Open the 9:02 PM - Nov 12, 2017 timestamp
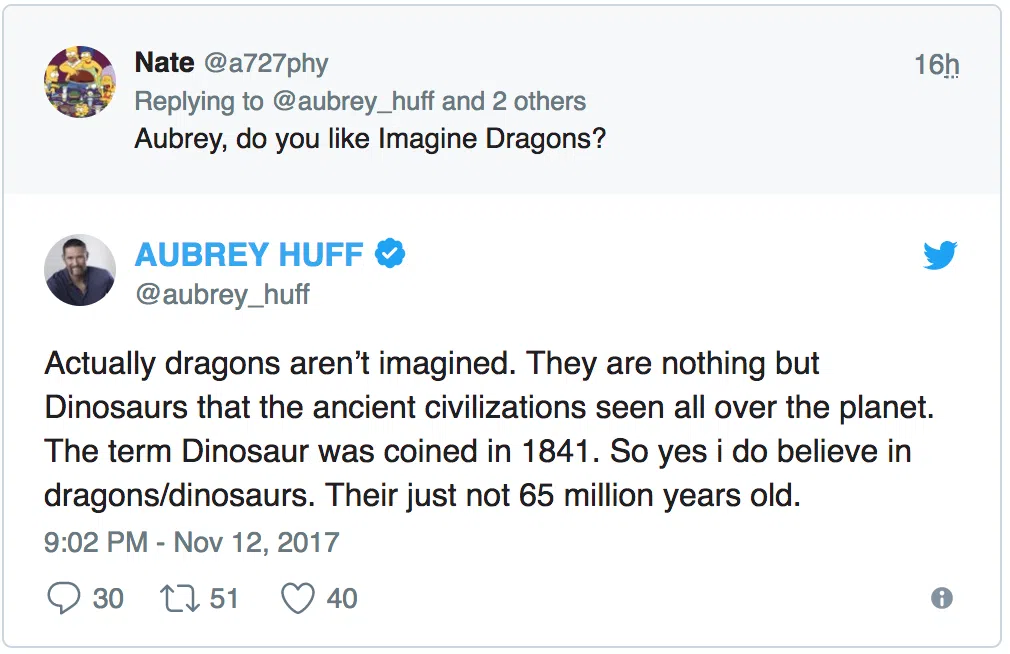The height and width of the screenshot is (654, 1010). (x=192, y=543)
